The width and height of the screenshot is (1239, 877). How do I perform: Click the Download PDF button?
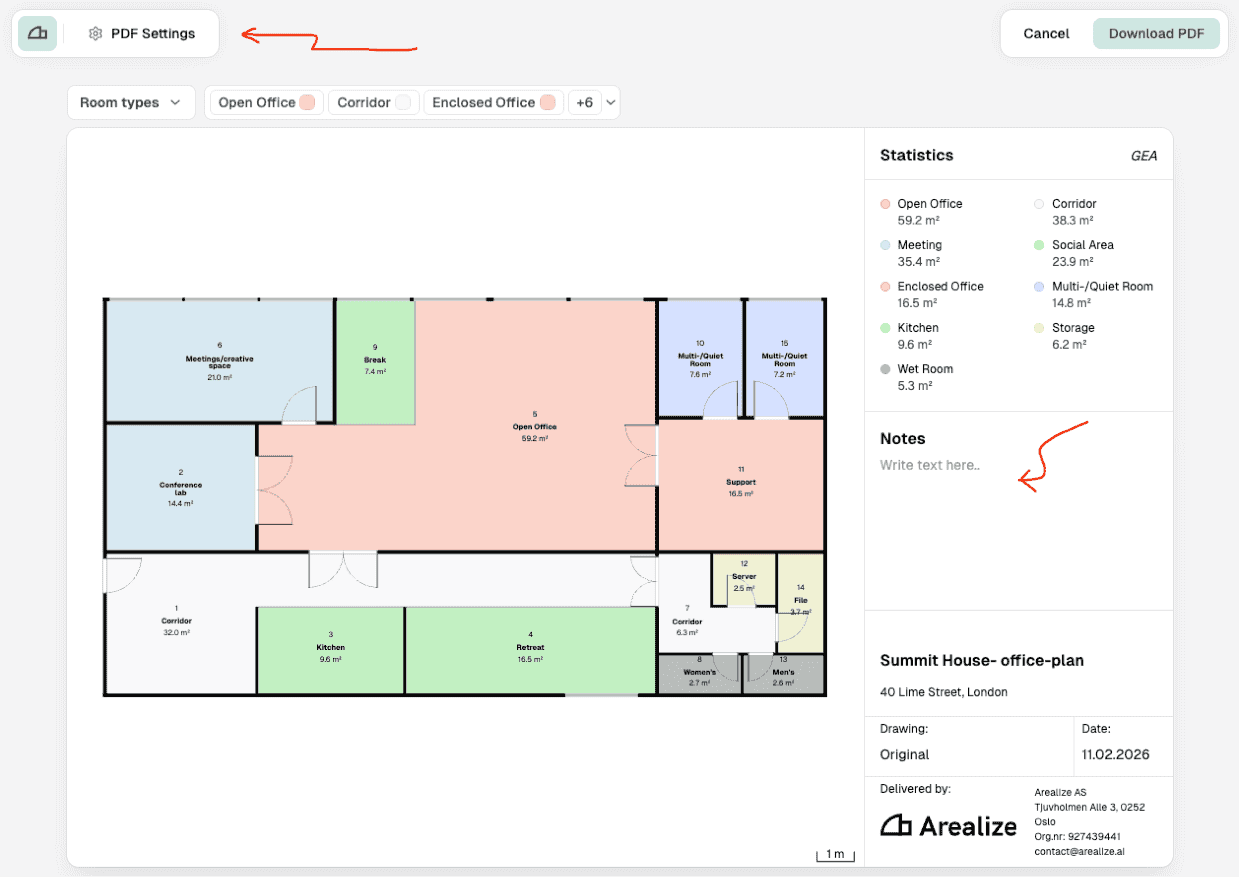(x=1156, y=34)
